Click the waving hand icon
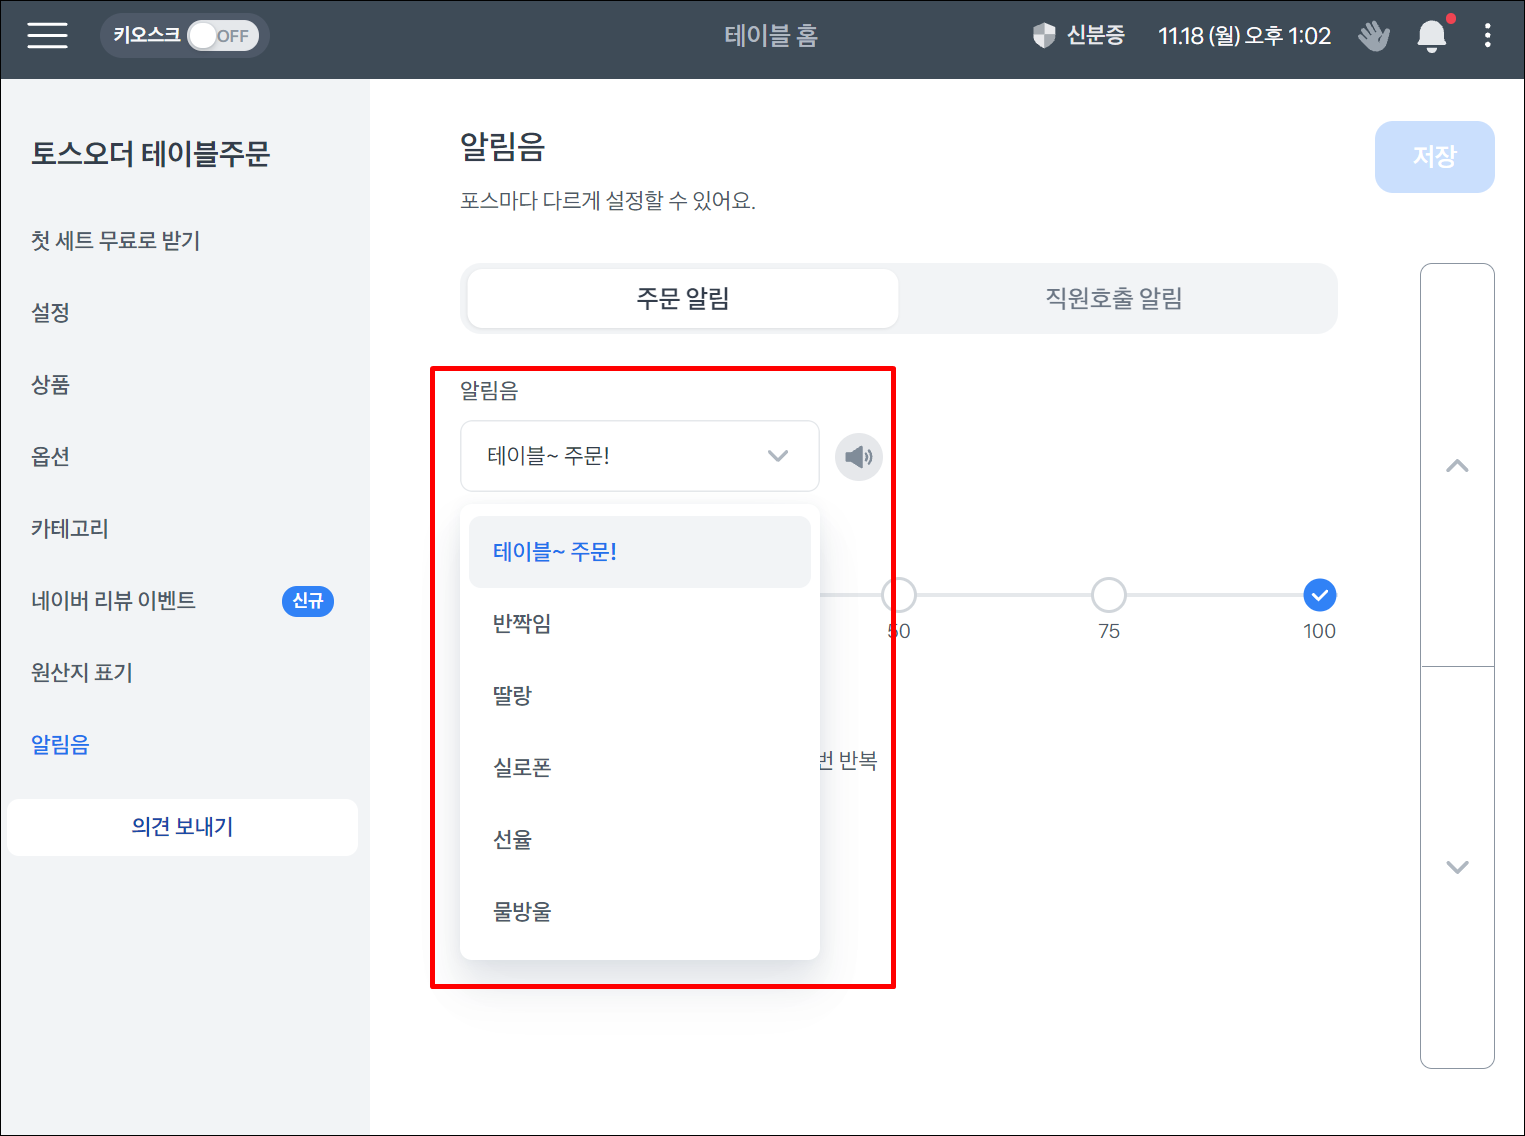Screen dimensions: 1525x1136 coord(1373,36)
